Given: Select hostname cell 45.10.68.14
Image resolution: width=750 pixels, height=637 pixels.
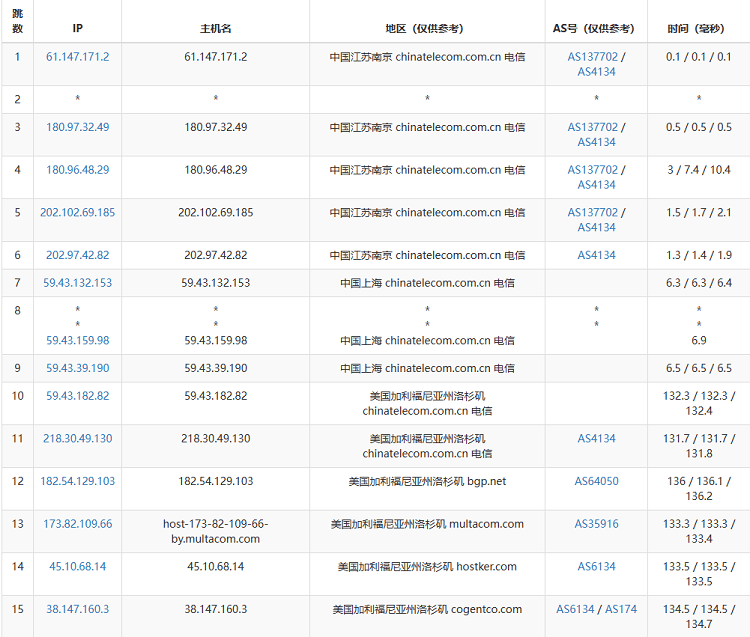Looking at the screenshot, I should [x=216, y=566].
